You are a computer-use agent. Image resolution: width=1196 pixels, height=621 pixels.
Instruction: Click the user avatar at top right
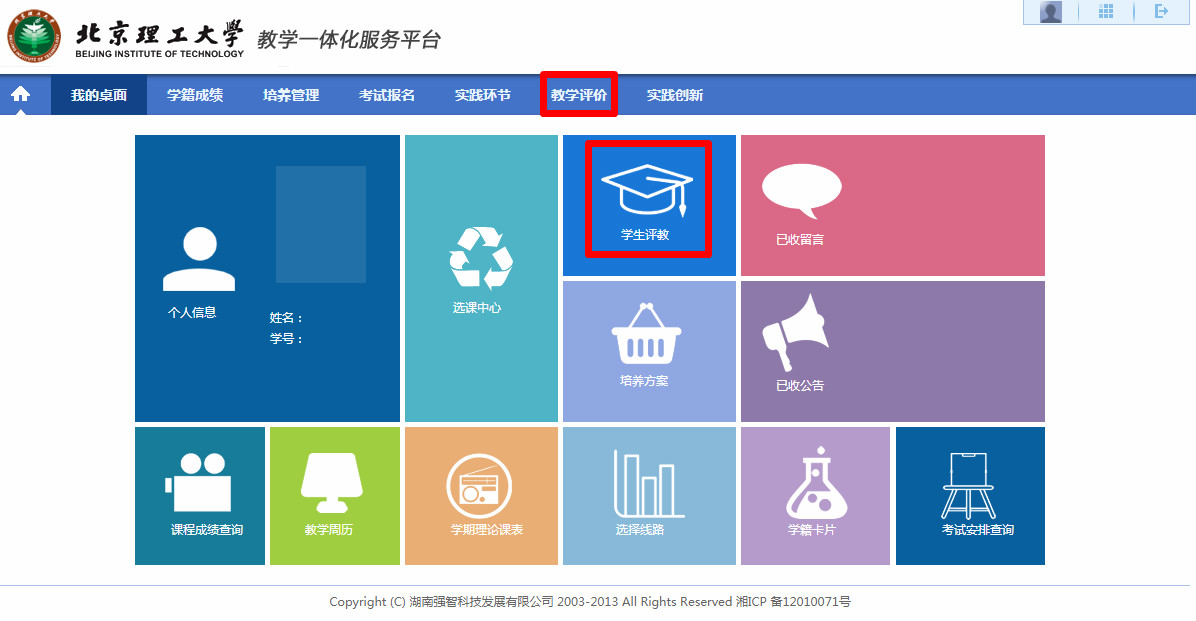(1051, 13)
